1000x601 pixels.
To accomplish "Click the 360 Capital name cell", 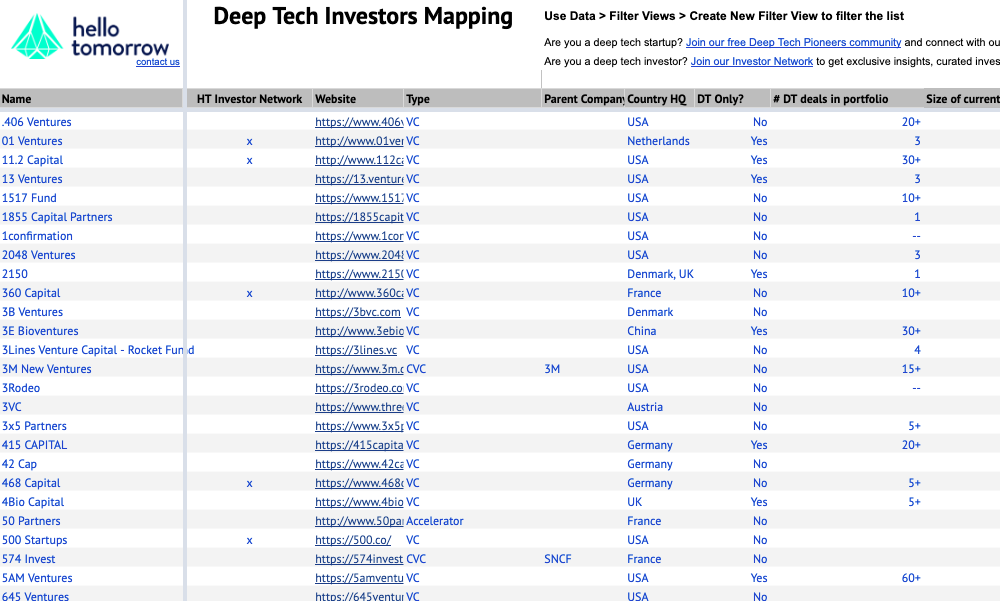I will (31, 293).
